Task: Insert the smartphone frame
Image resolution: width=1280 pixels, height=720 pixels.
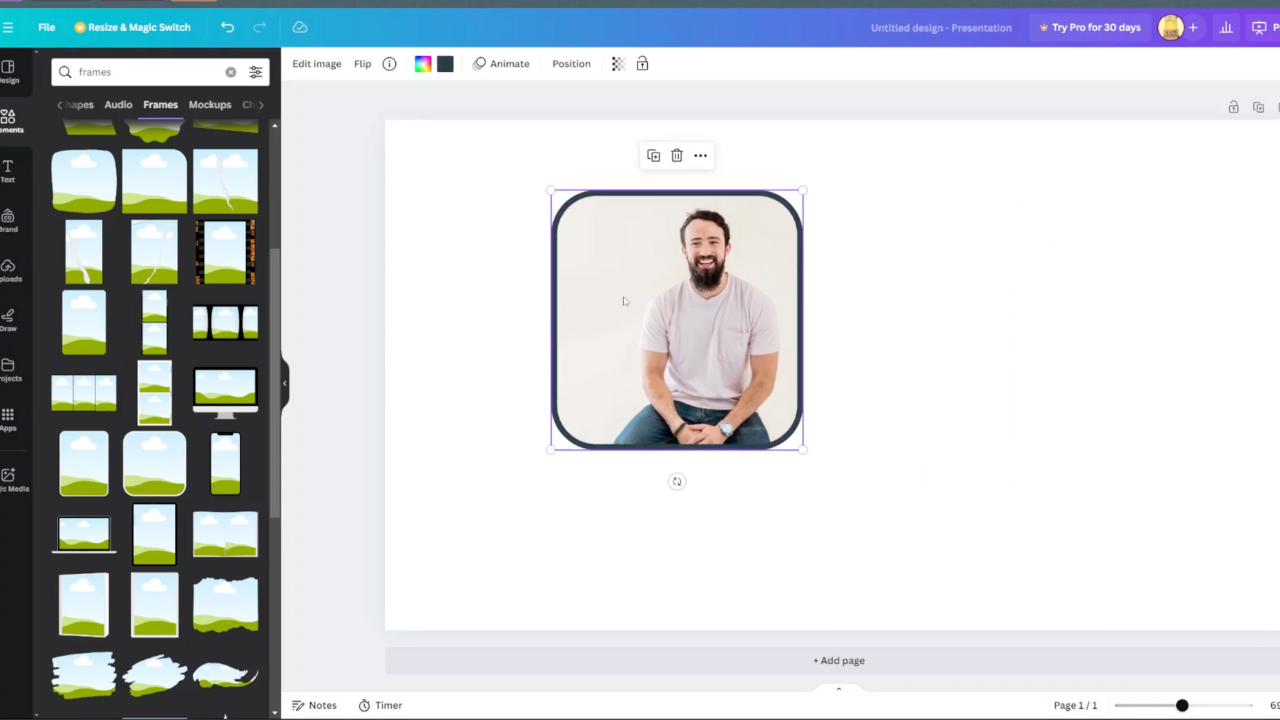Action: tap(225, 463)
